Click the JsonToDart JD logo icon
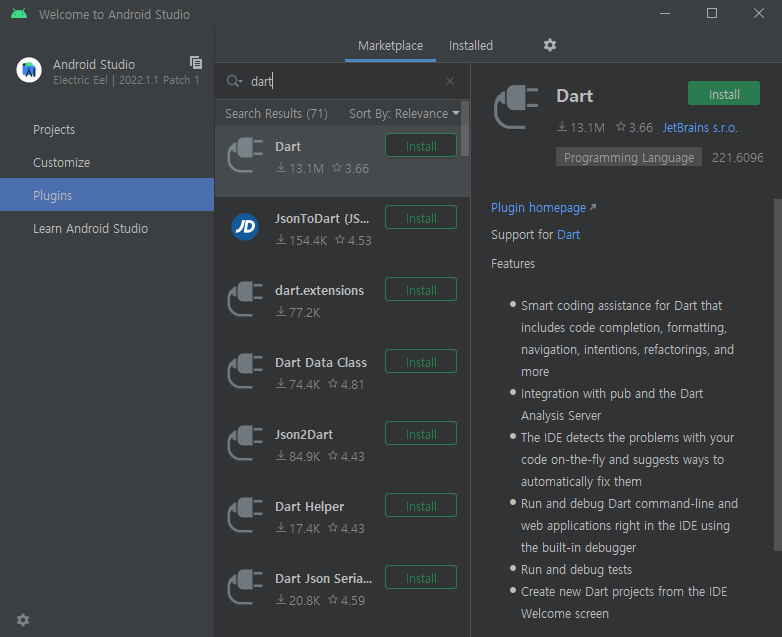This screenshot has height=637, width=782. 245,227
